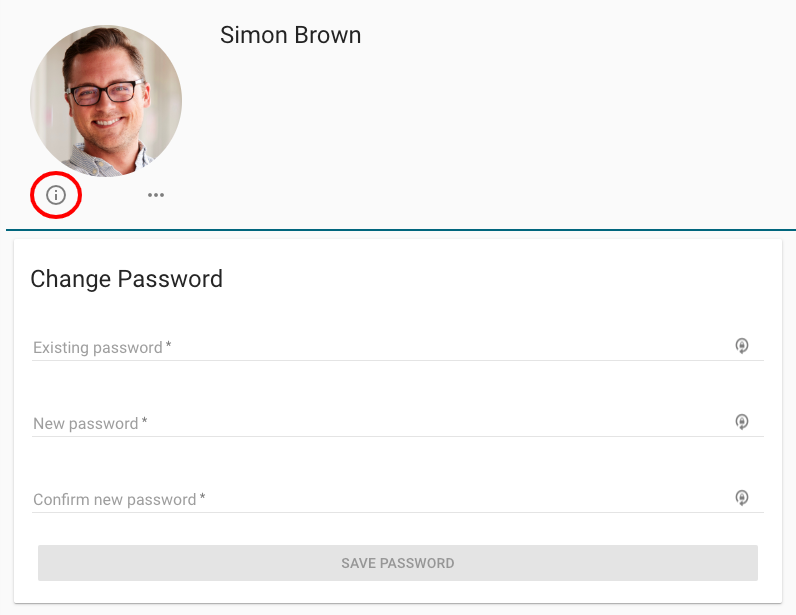This screenshot has width=796, height=615.
Task: Click the Change Password heading
Action: [x=126, y=279]
